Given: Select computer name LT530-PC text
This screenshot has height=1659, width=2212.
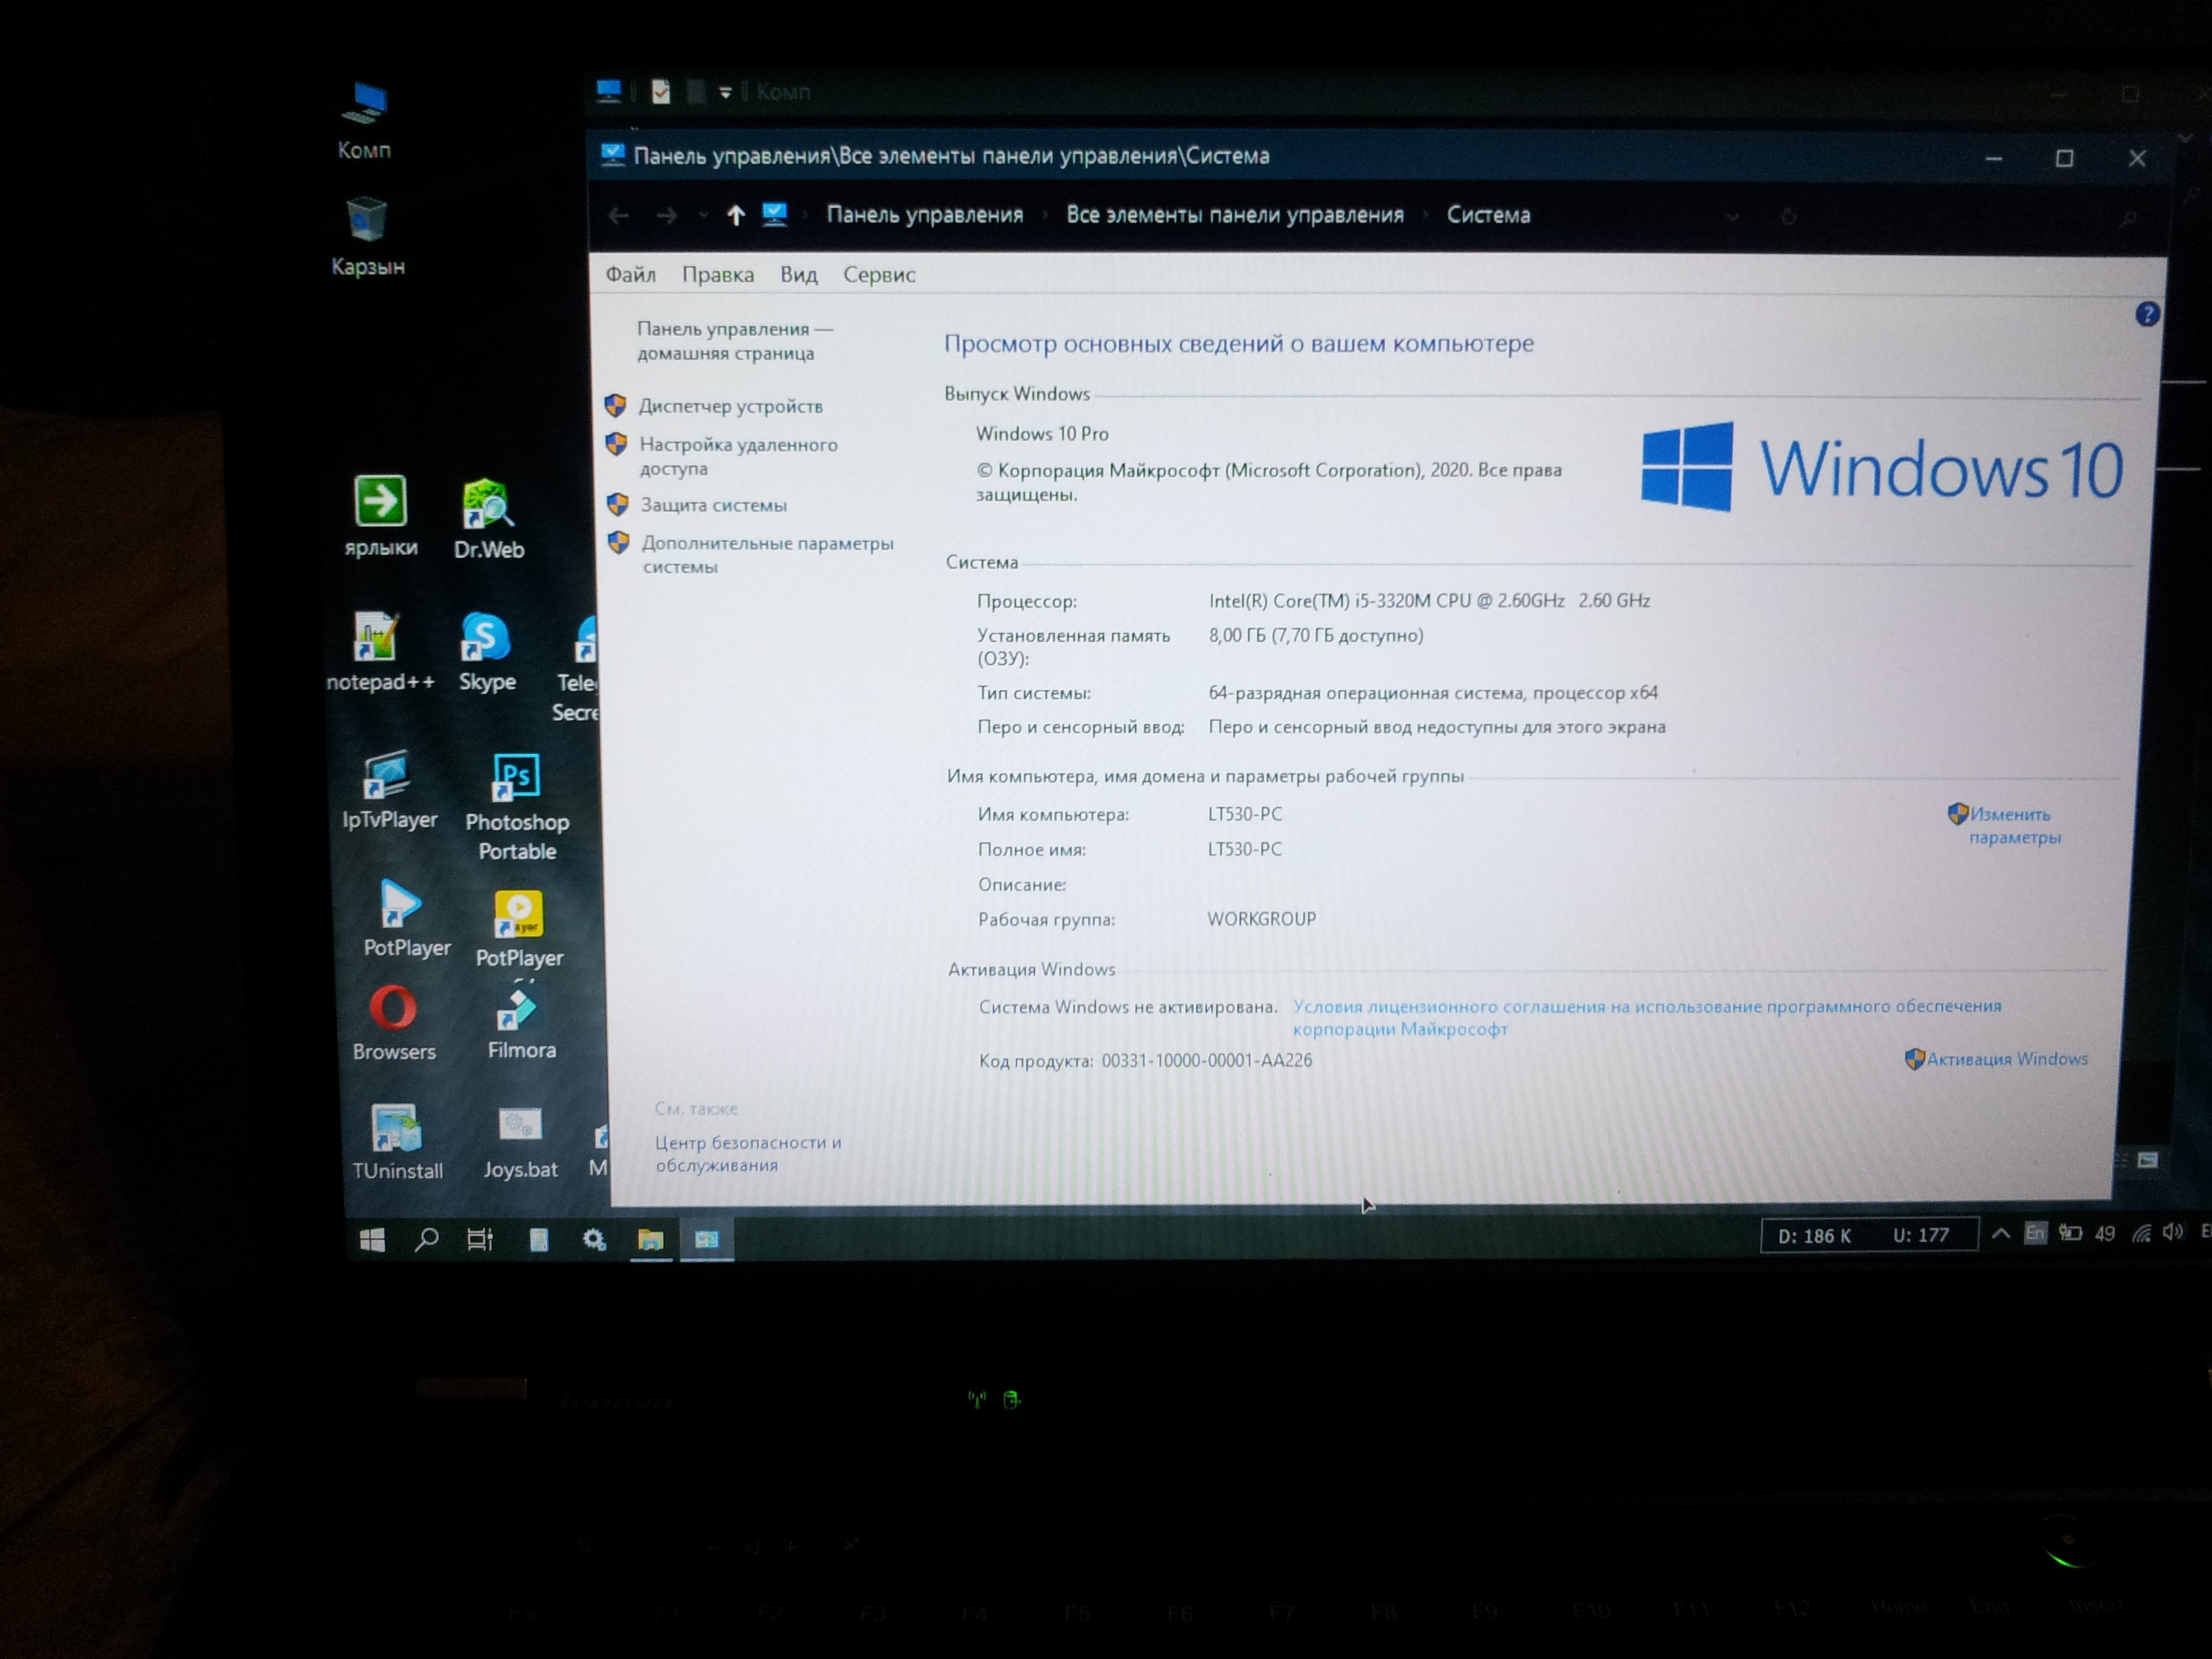Looking at the screenshot, I should [1244, 814].
